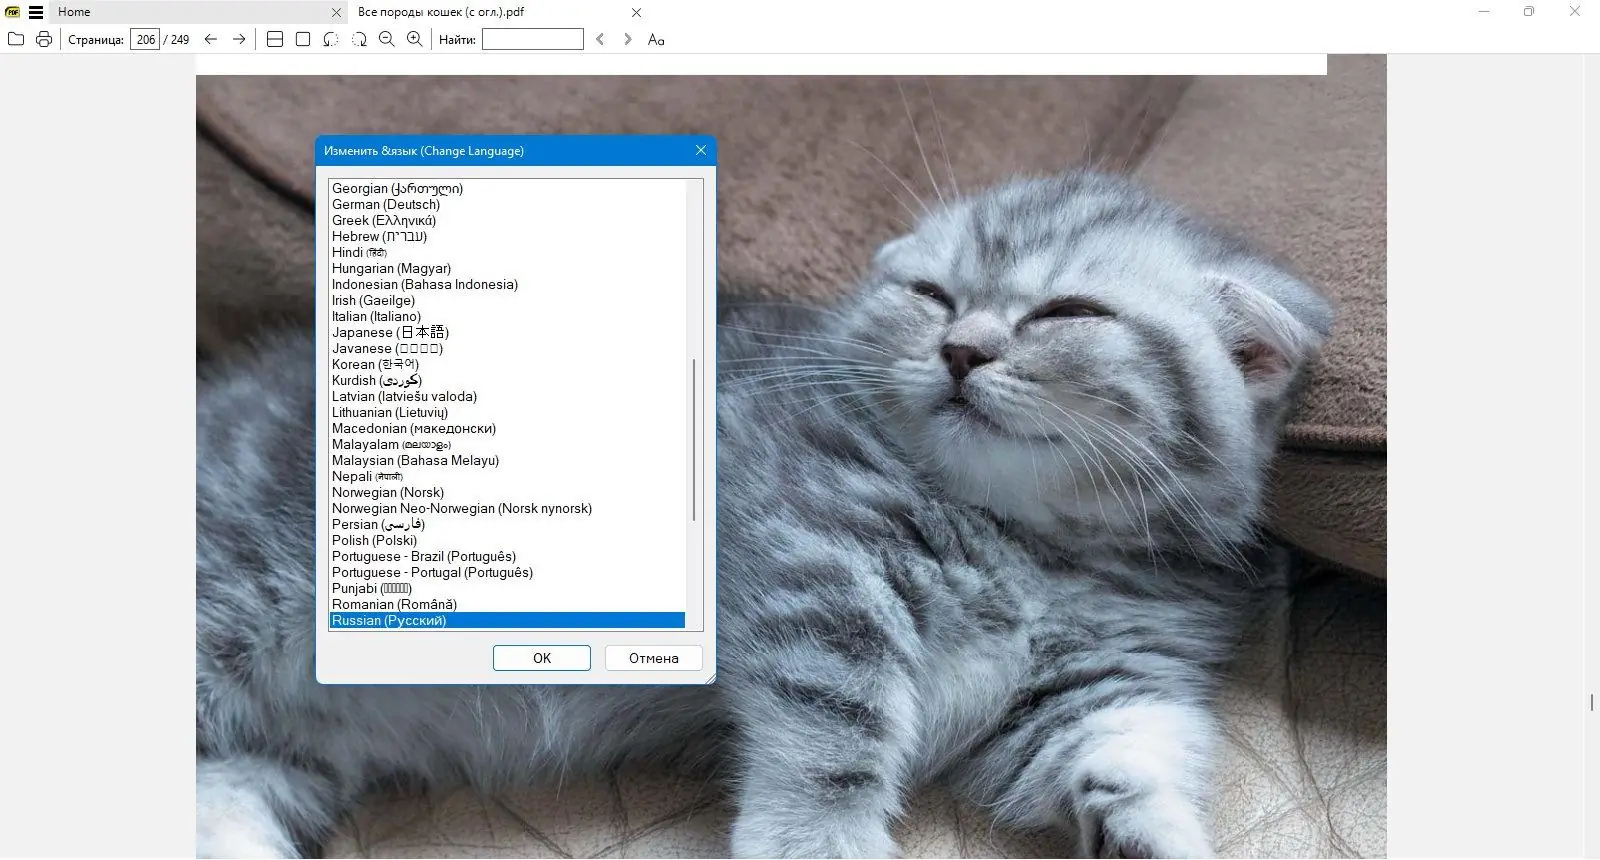Click the Найти search field
Screen dimensions: 1600x860
pyautogui.click(x=533, y=39)
